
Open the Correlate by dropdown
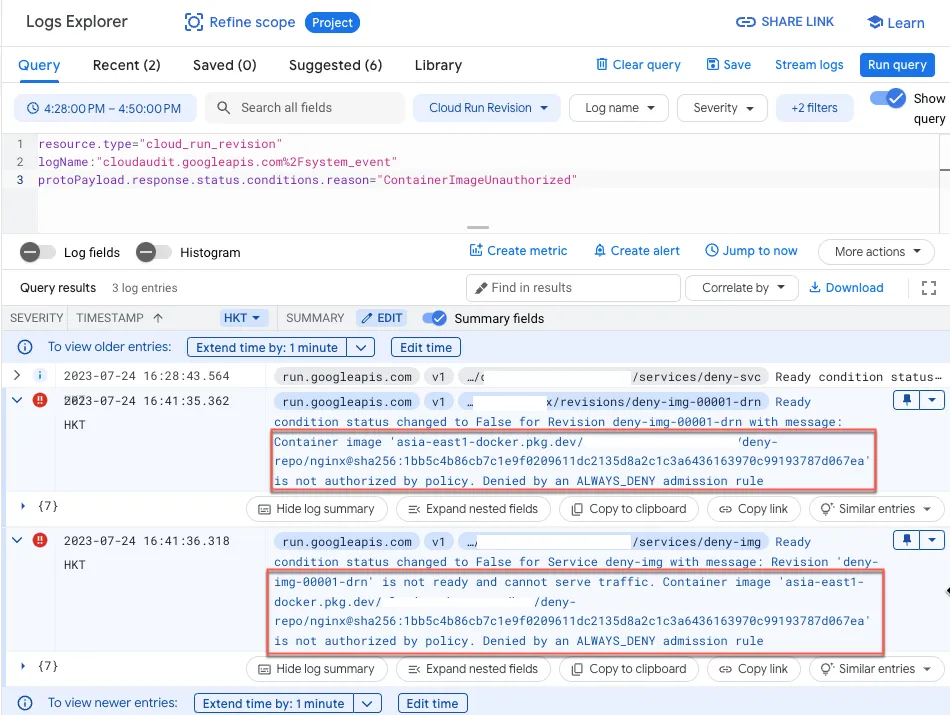742,288
